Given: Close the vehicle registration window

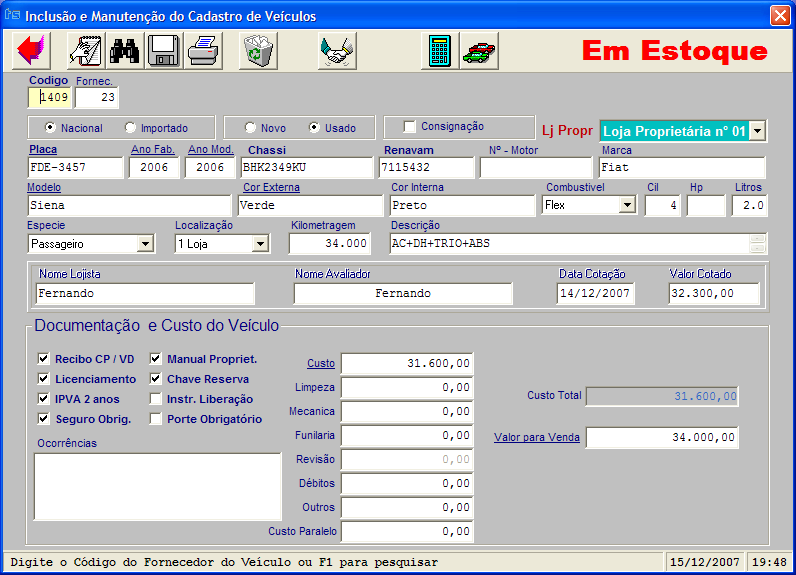Looking at the screenshot, I should click(x=780, y=15).
